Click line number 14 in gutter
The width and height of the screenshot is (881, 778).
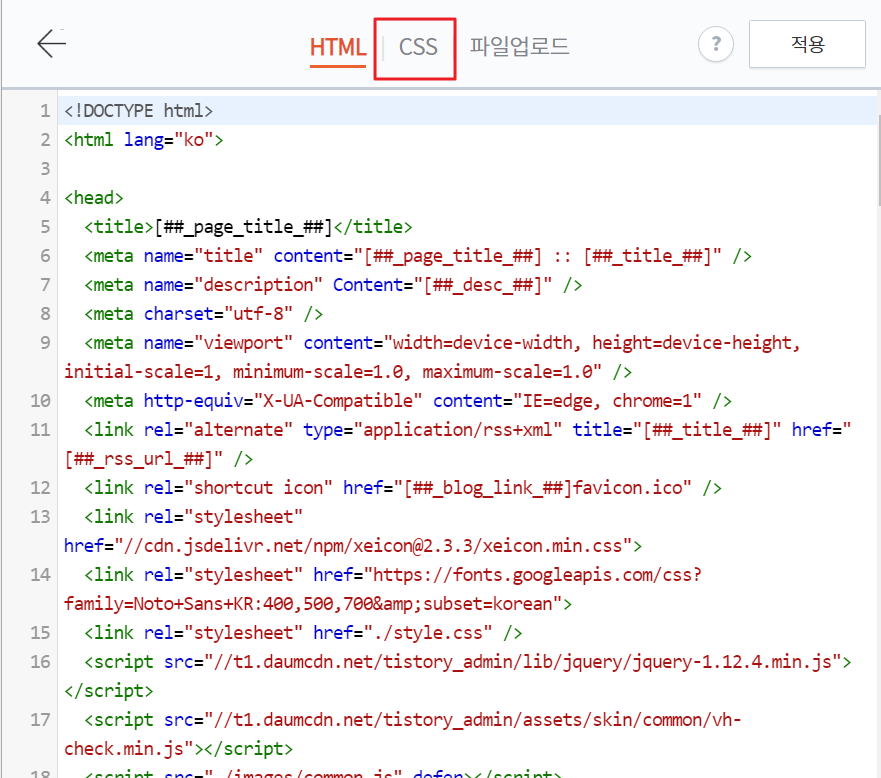[40, 575]
